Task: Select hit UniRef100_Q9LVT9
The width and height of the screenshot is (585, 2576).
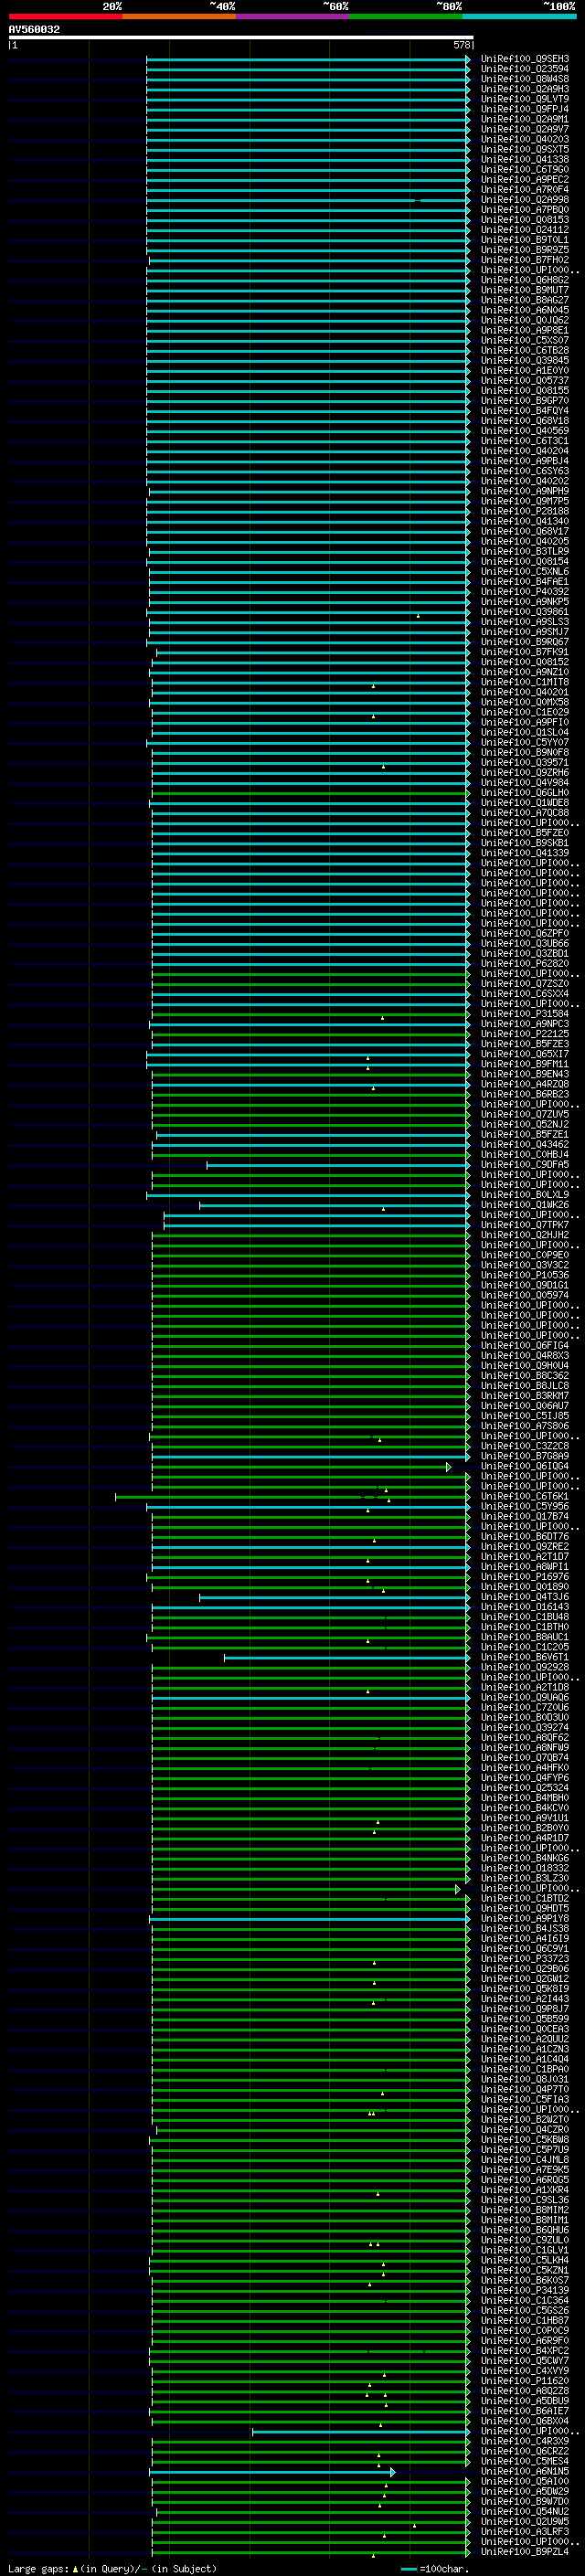Action: coord(524,99)
